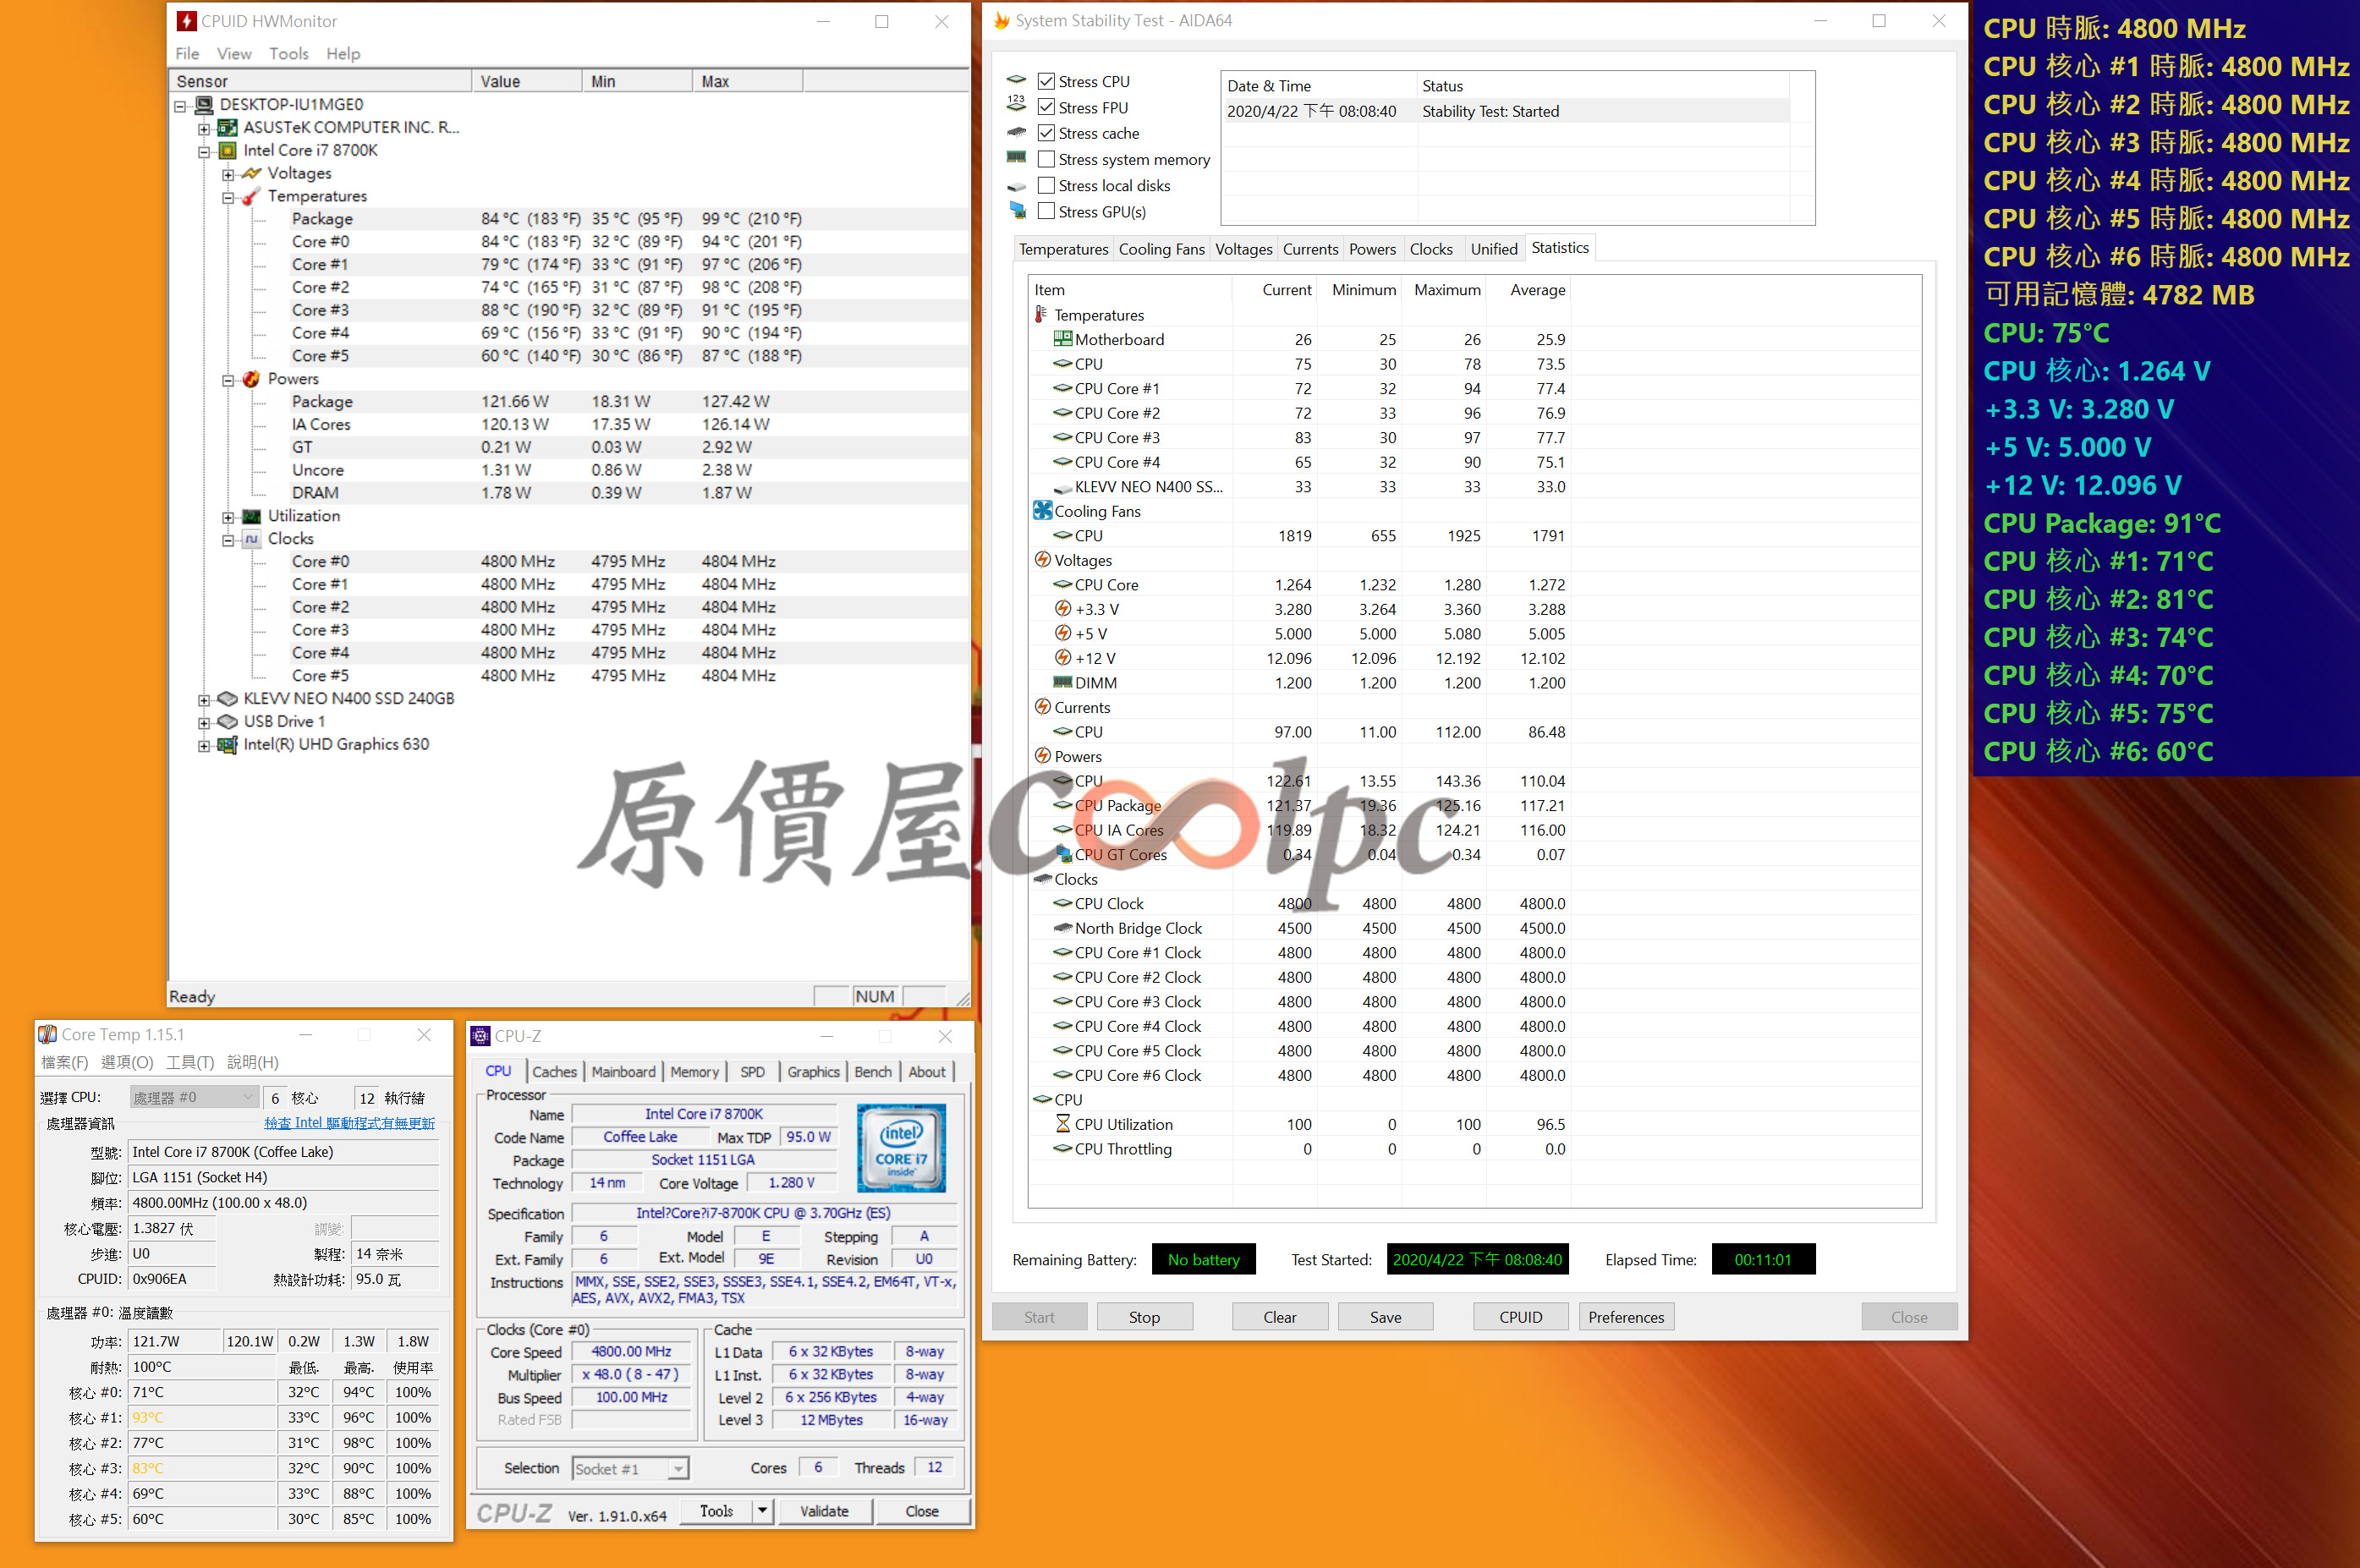Viewport: 2360px width, 1568px height.
Task: Click the Powers icon in AIDA64 statistics
Action: [1042, 755]
